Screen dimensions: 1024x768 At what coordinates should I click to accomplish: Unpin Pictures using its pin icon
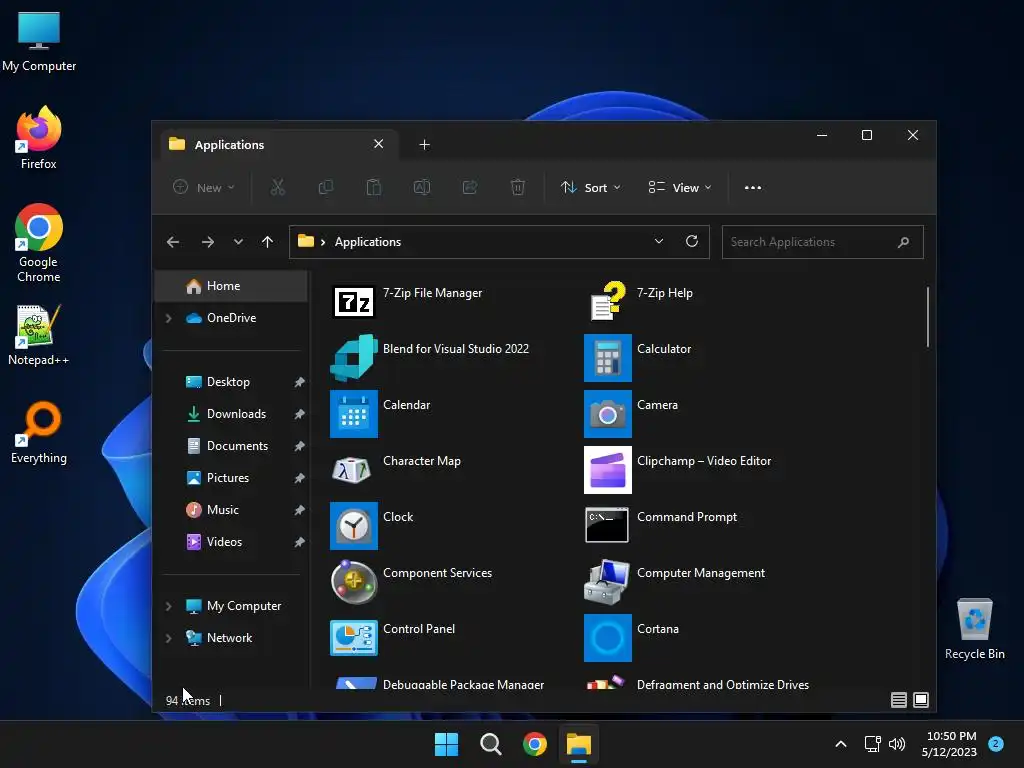tap(299, 478)
